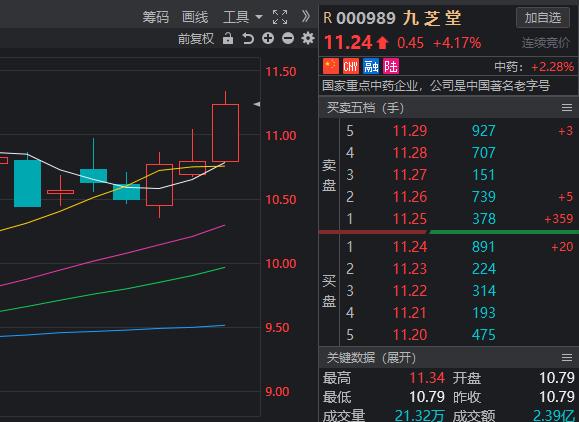579x422 pixels.
Task: Select sell level 1 price 11.25
Action: click(410, 219)
